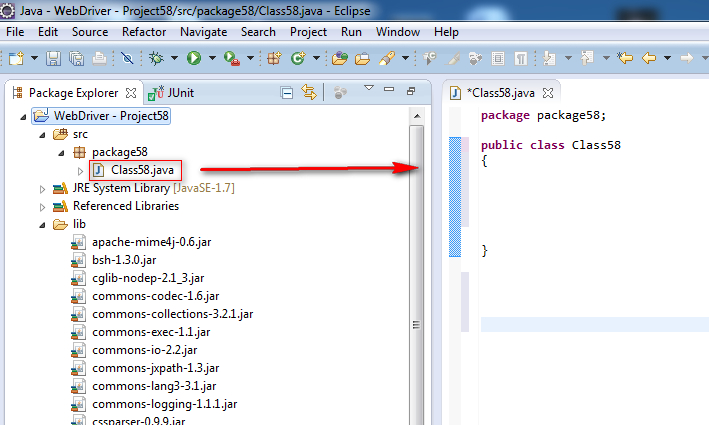The height and width of the screenshot is (425, 709).
Task: Open the Debug configurations dropdown arrow
Action: click(x=174, y=58)
